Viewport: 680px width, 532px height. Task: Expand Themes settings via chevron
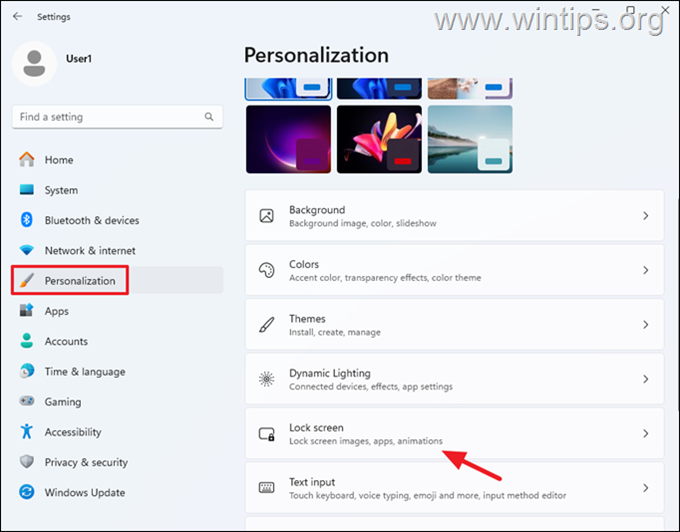[645, 325]
